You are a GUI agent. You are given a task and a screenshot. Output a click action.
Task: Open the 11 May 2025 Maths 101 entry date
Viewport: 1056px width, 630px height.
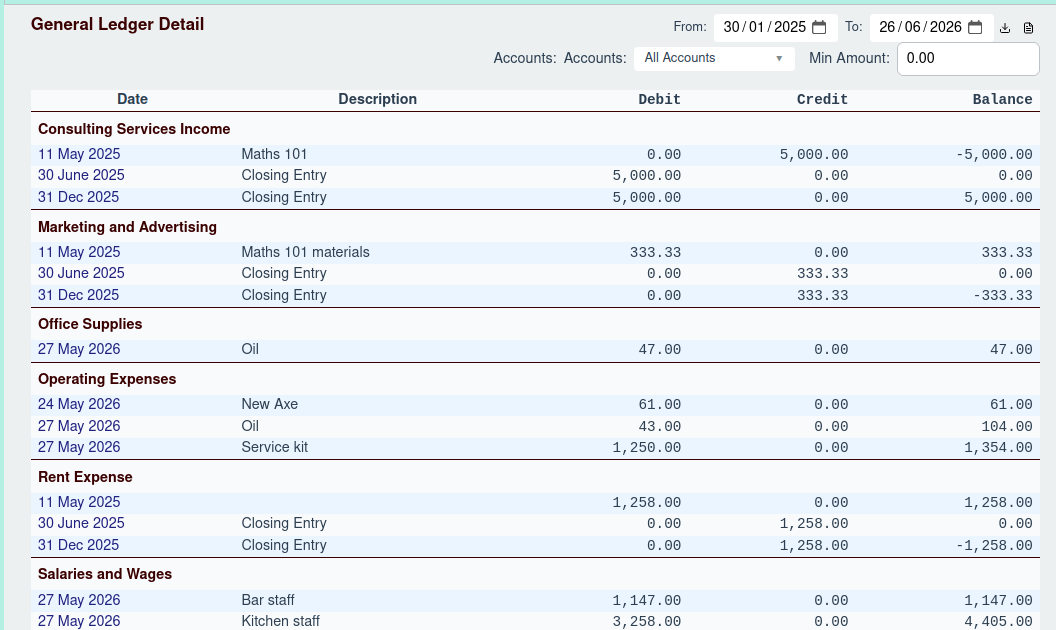[x=79, y=154]
